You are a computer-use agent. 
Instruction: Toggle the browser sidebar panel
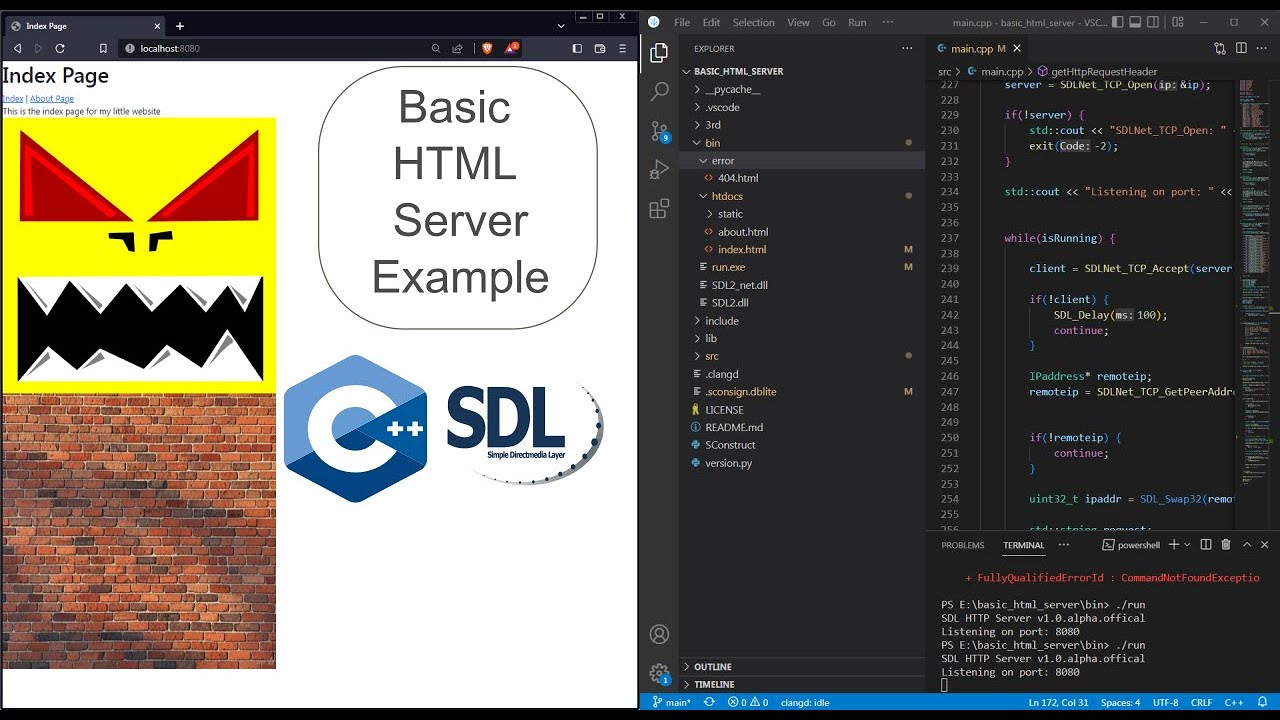pos(577,48)
